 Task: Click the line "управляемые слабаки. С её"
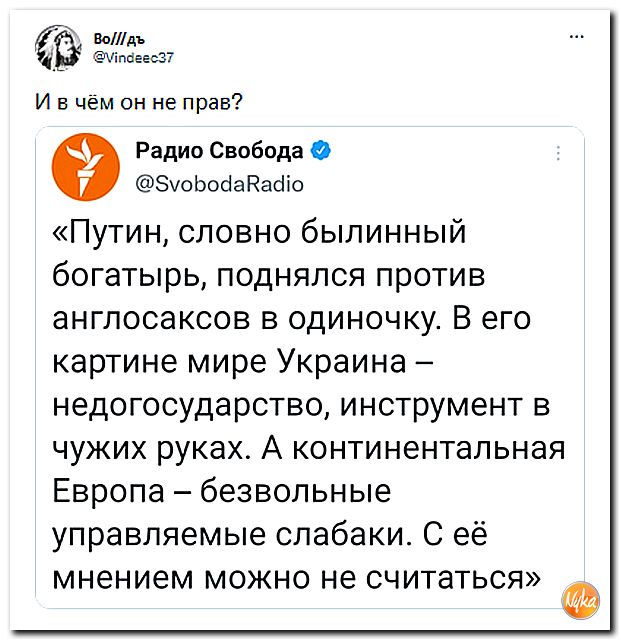point(270,534)
